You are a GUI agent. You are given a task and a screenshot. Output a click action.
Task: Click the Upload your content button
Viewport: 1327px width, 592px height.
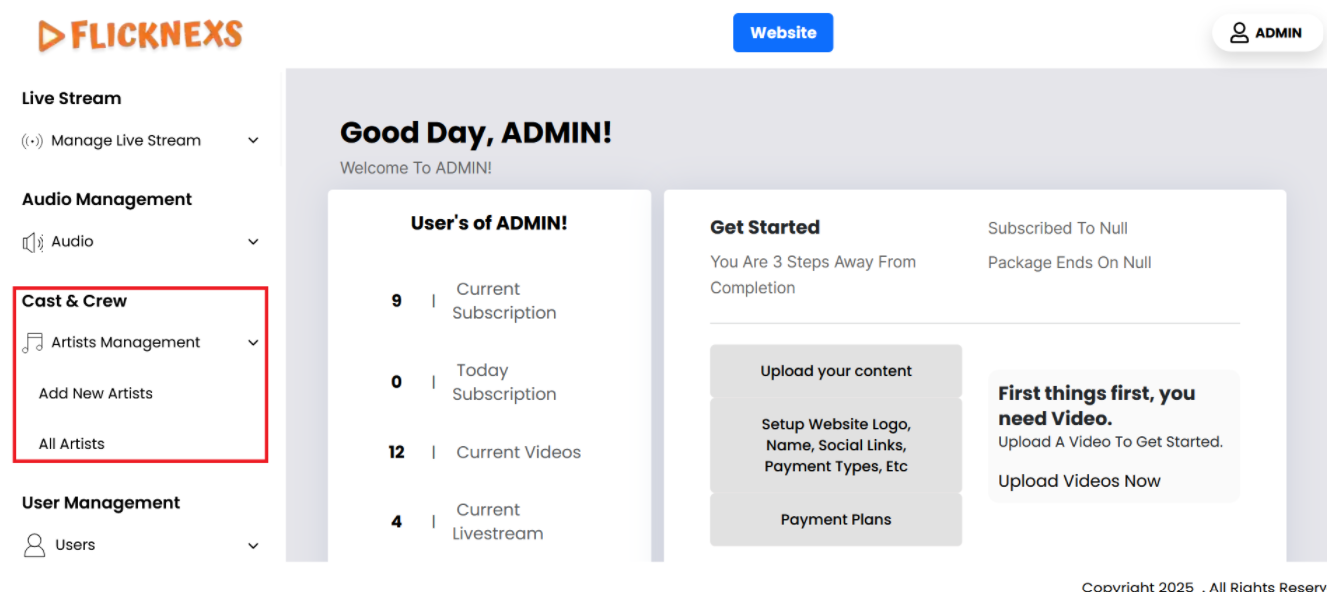836,371
